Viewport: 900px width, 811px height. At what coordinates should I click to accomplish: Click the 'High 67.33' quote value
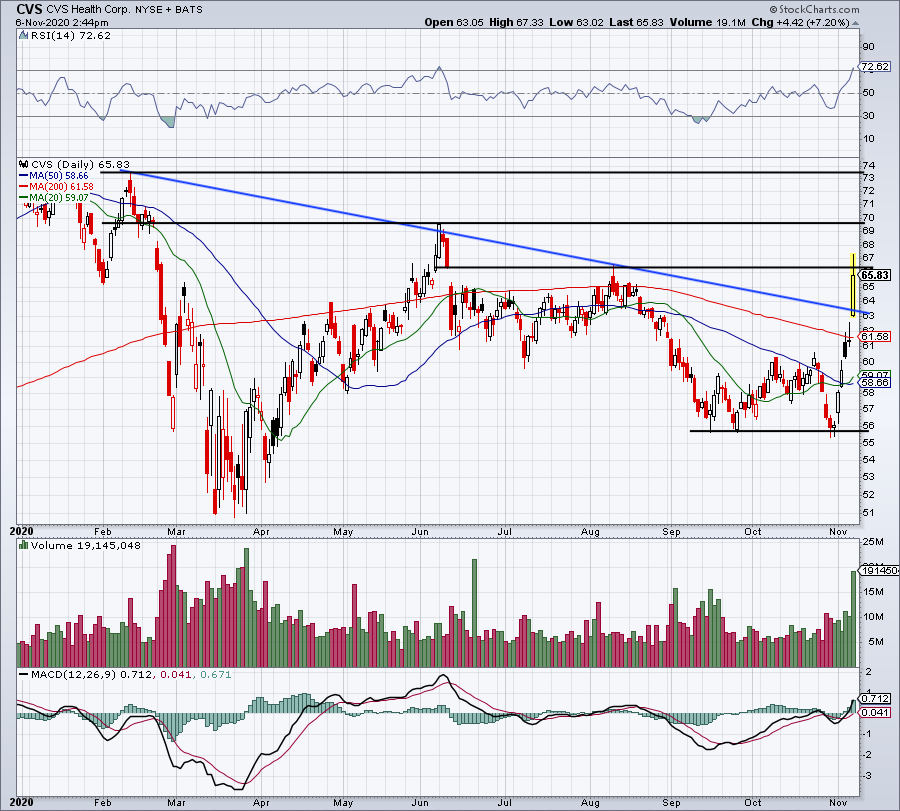pos(516,22)
